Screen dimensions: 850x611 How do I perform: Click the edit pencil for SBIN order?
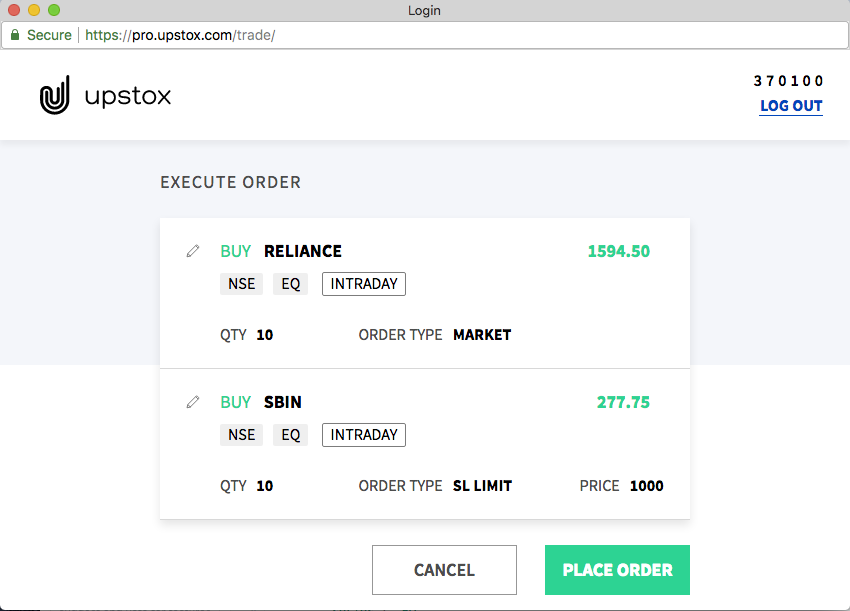coord(193,402)
